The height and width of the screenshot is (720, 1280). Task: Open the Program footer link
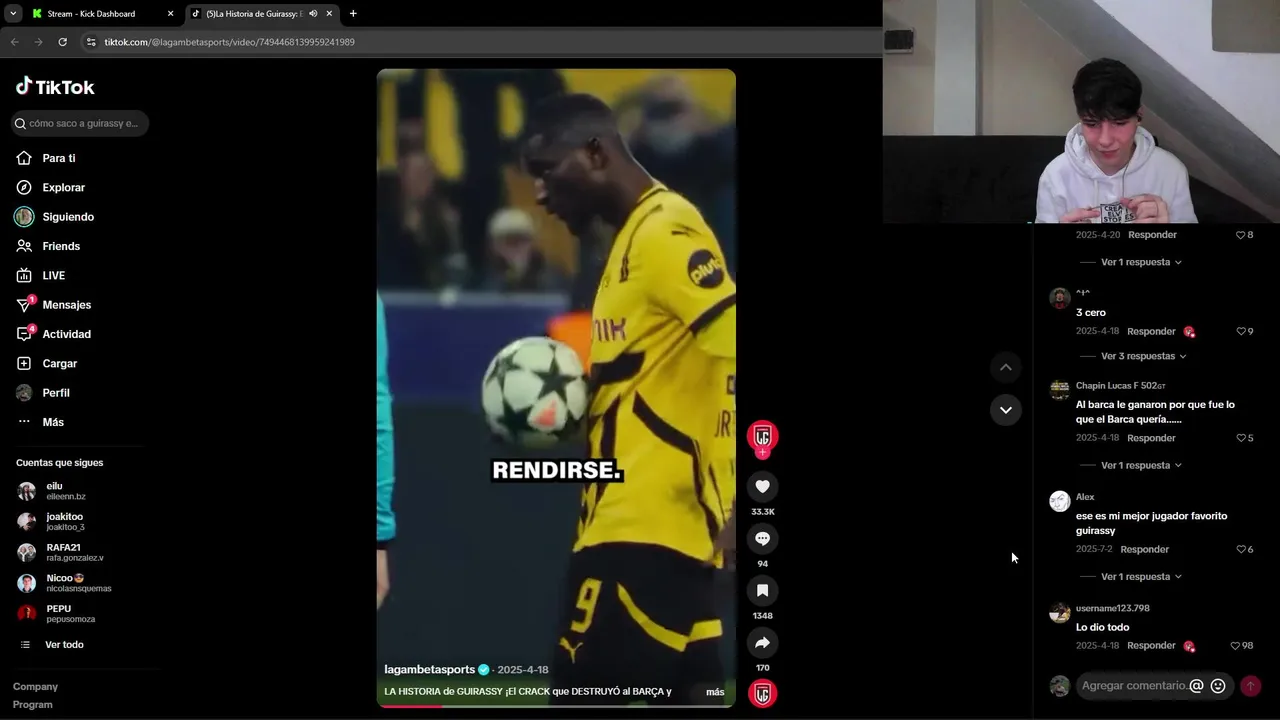tap(32, 705)
